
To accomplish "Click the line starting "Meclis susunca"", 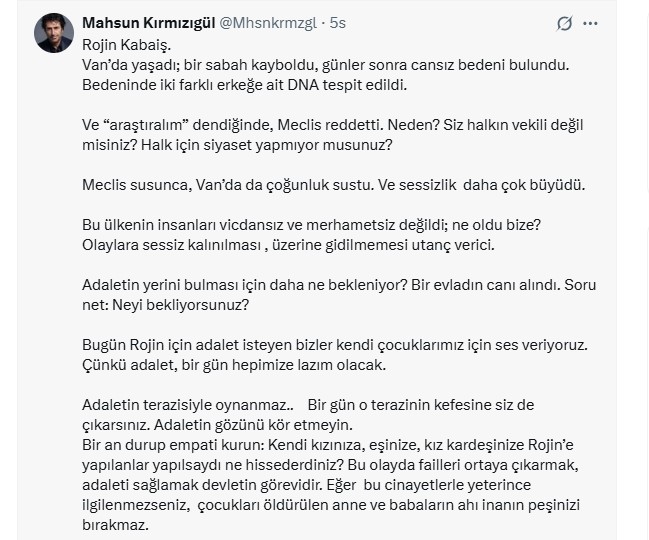I will tap(332, 185).
